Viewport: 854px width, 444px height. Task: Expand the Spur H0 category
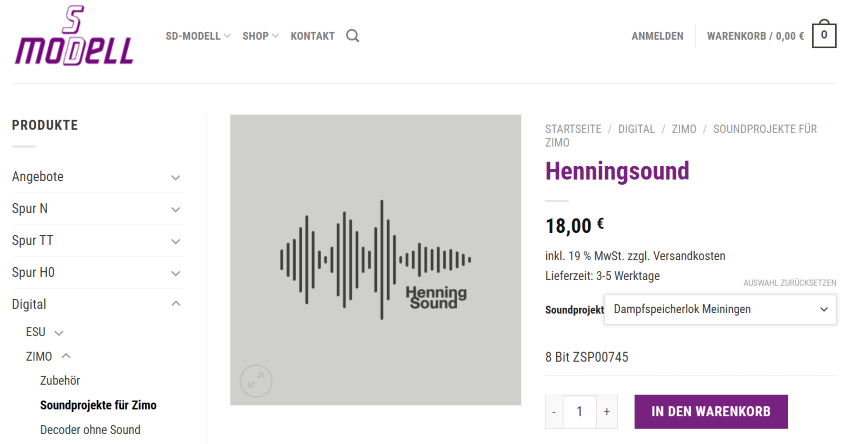pyautogui.click(x=176, y=273)
